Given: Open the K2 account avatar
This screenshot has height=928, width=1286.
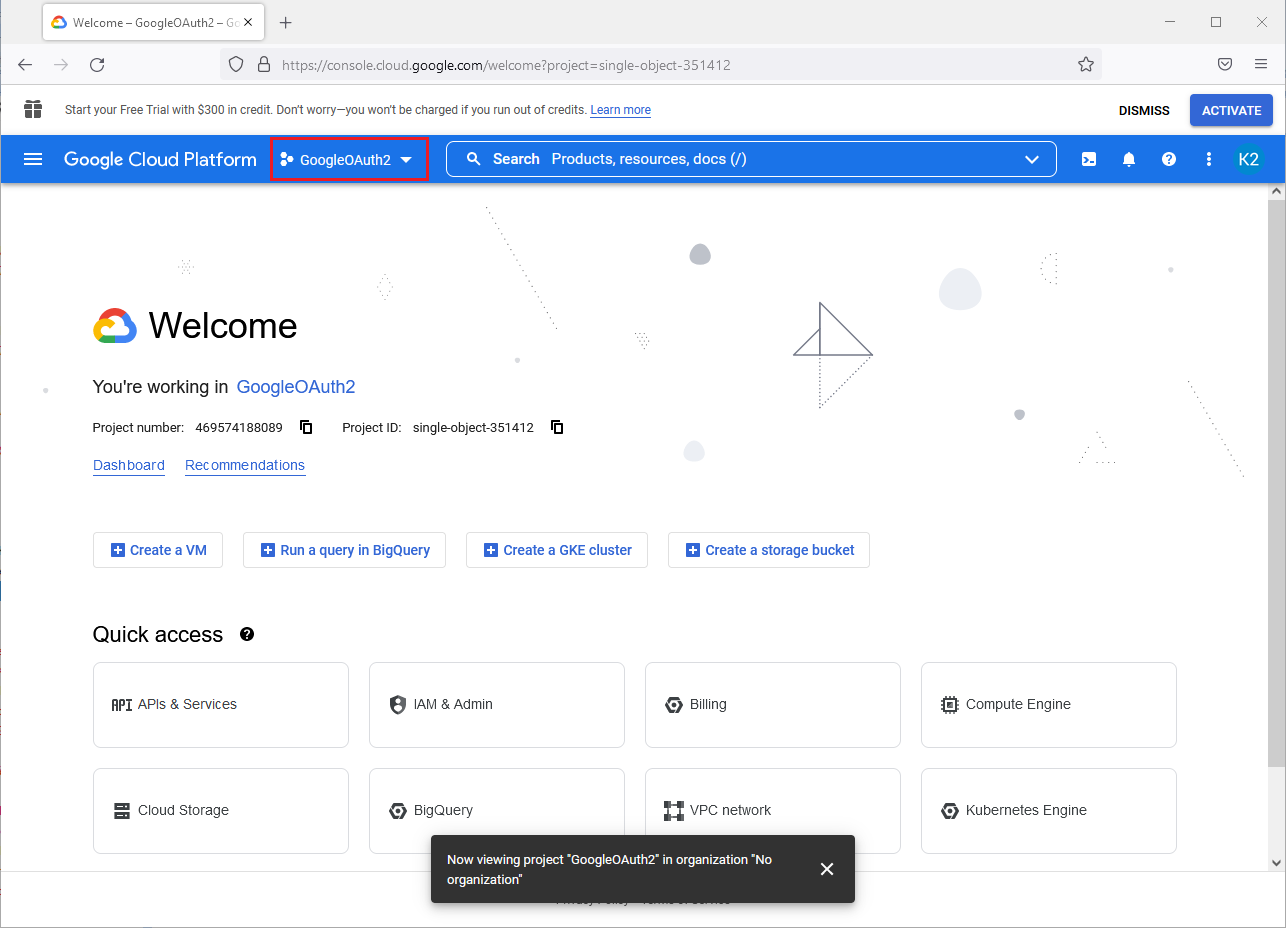Looking at the screenshot, I should tap(1248, 159).
